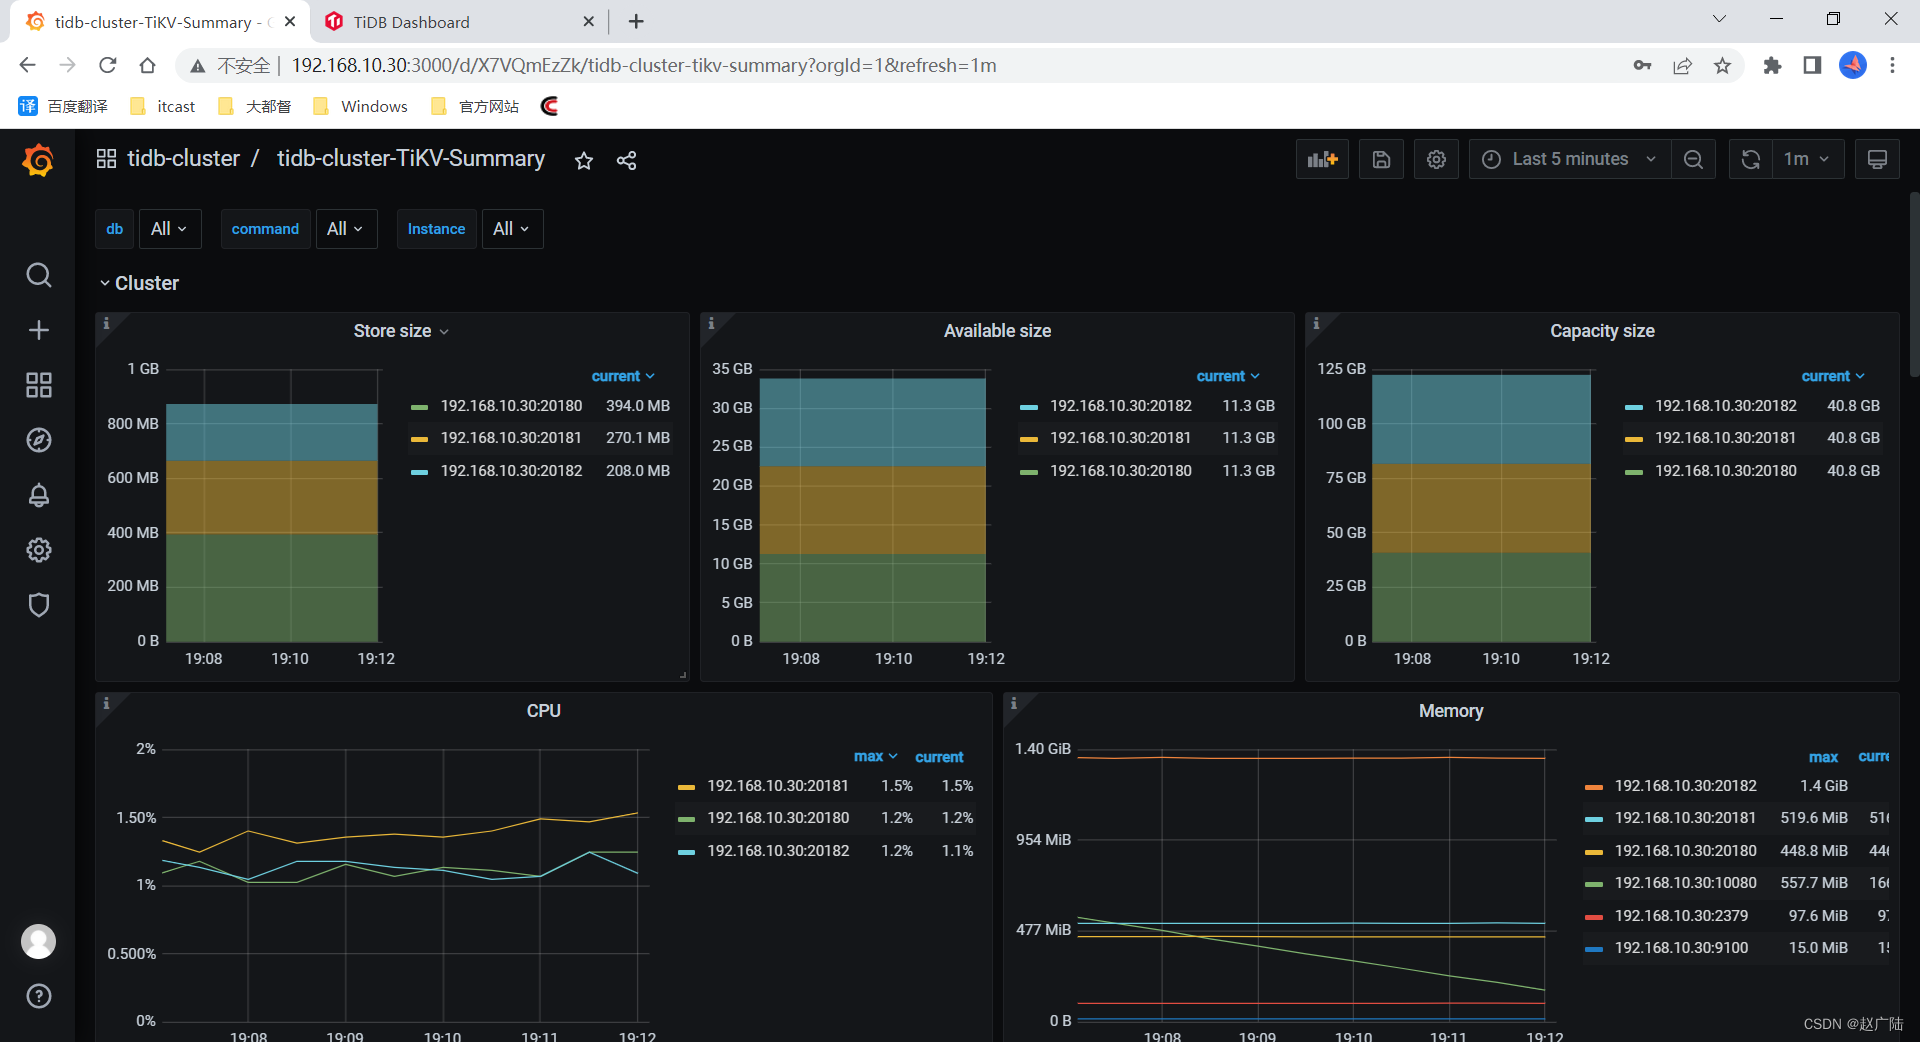Toggle 192.168.10.30:20181 series in CPU legend

pos(777,786)
